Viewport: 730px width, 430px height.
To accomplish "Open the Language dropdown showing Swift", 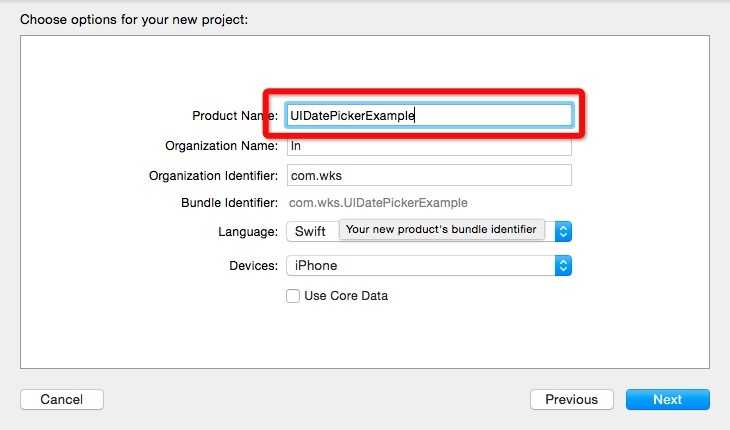I will [x=429, y=231].
